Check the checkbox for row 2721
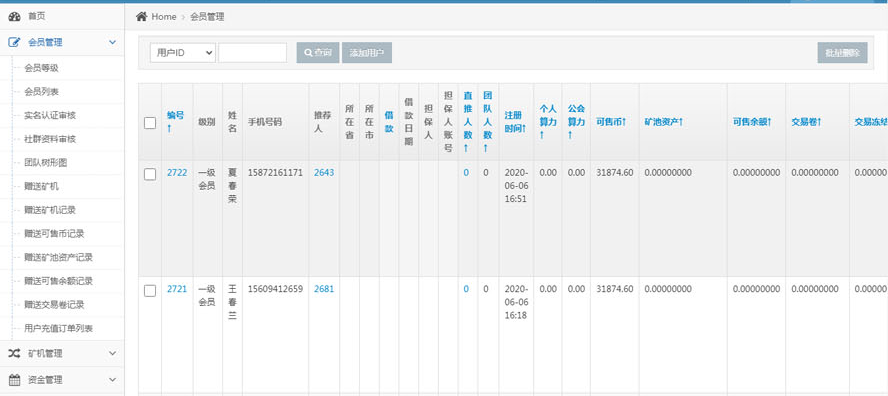 (150, 291)
